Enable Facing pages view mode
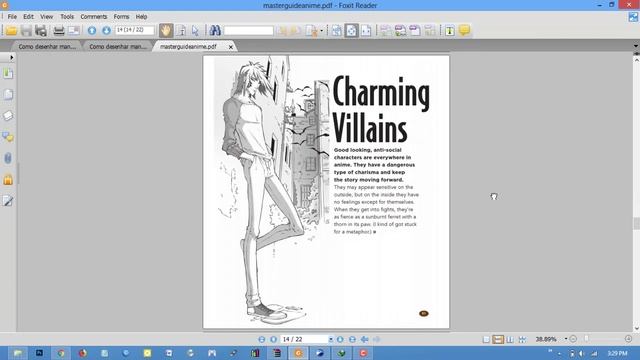640x360 pixels. point(510,339)
